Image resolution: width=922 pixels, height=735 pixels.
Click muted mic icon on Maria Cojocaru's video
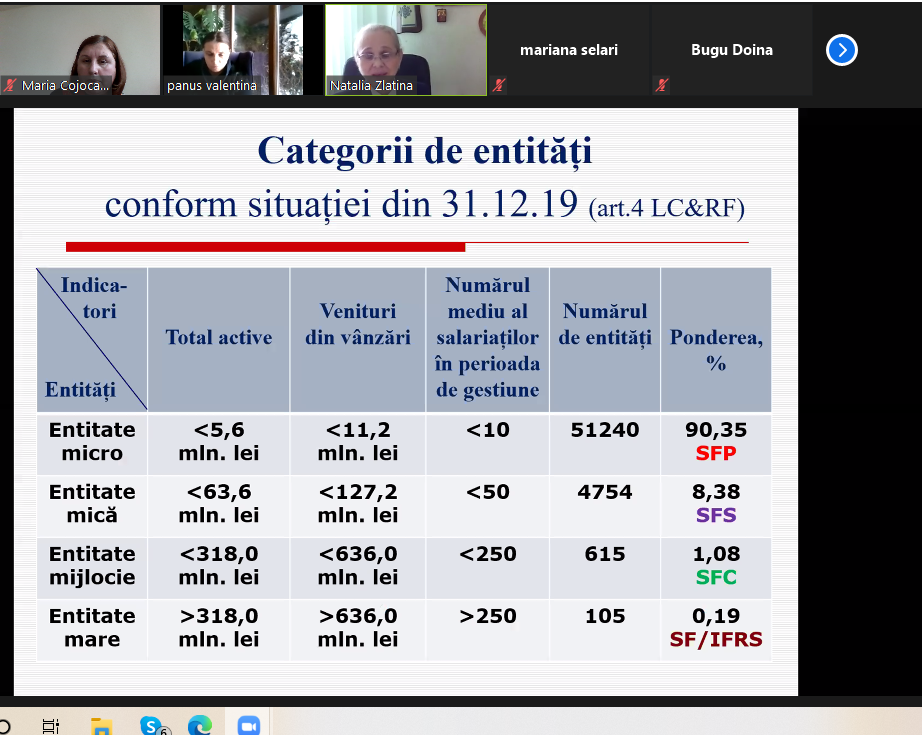pyautogui.click(x=10, y=86)
